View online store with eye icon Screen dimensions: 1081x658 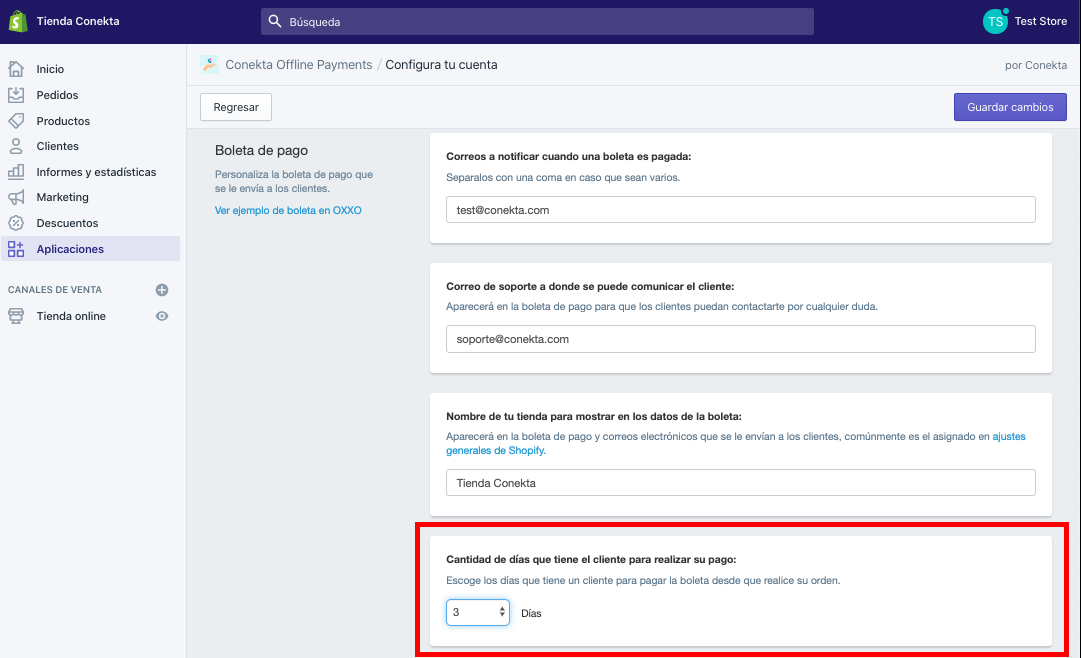162,316
